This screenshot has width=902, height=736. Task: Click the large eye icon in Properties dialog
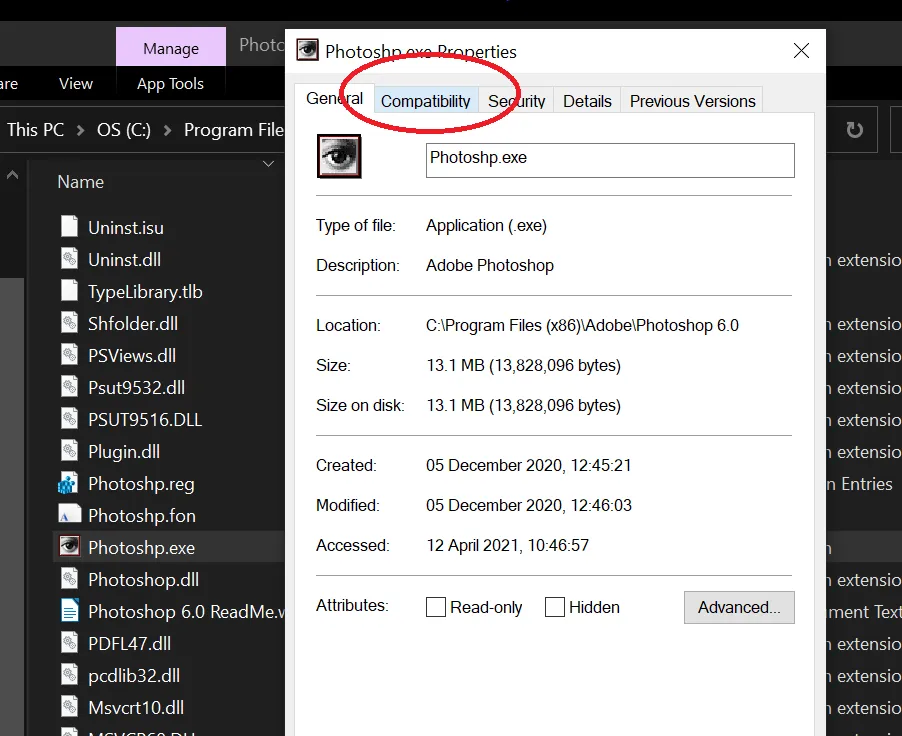pos(339,157)
